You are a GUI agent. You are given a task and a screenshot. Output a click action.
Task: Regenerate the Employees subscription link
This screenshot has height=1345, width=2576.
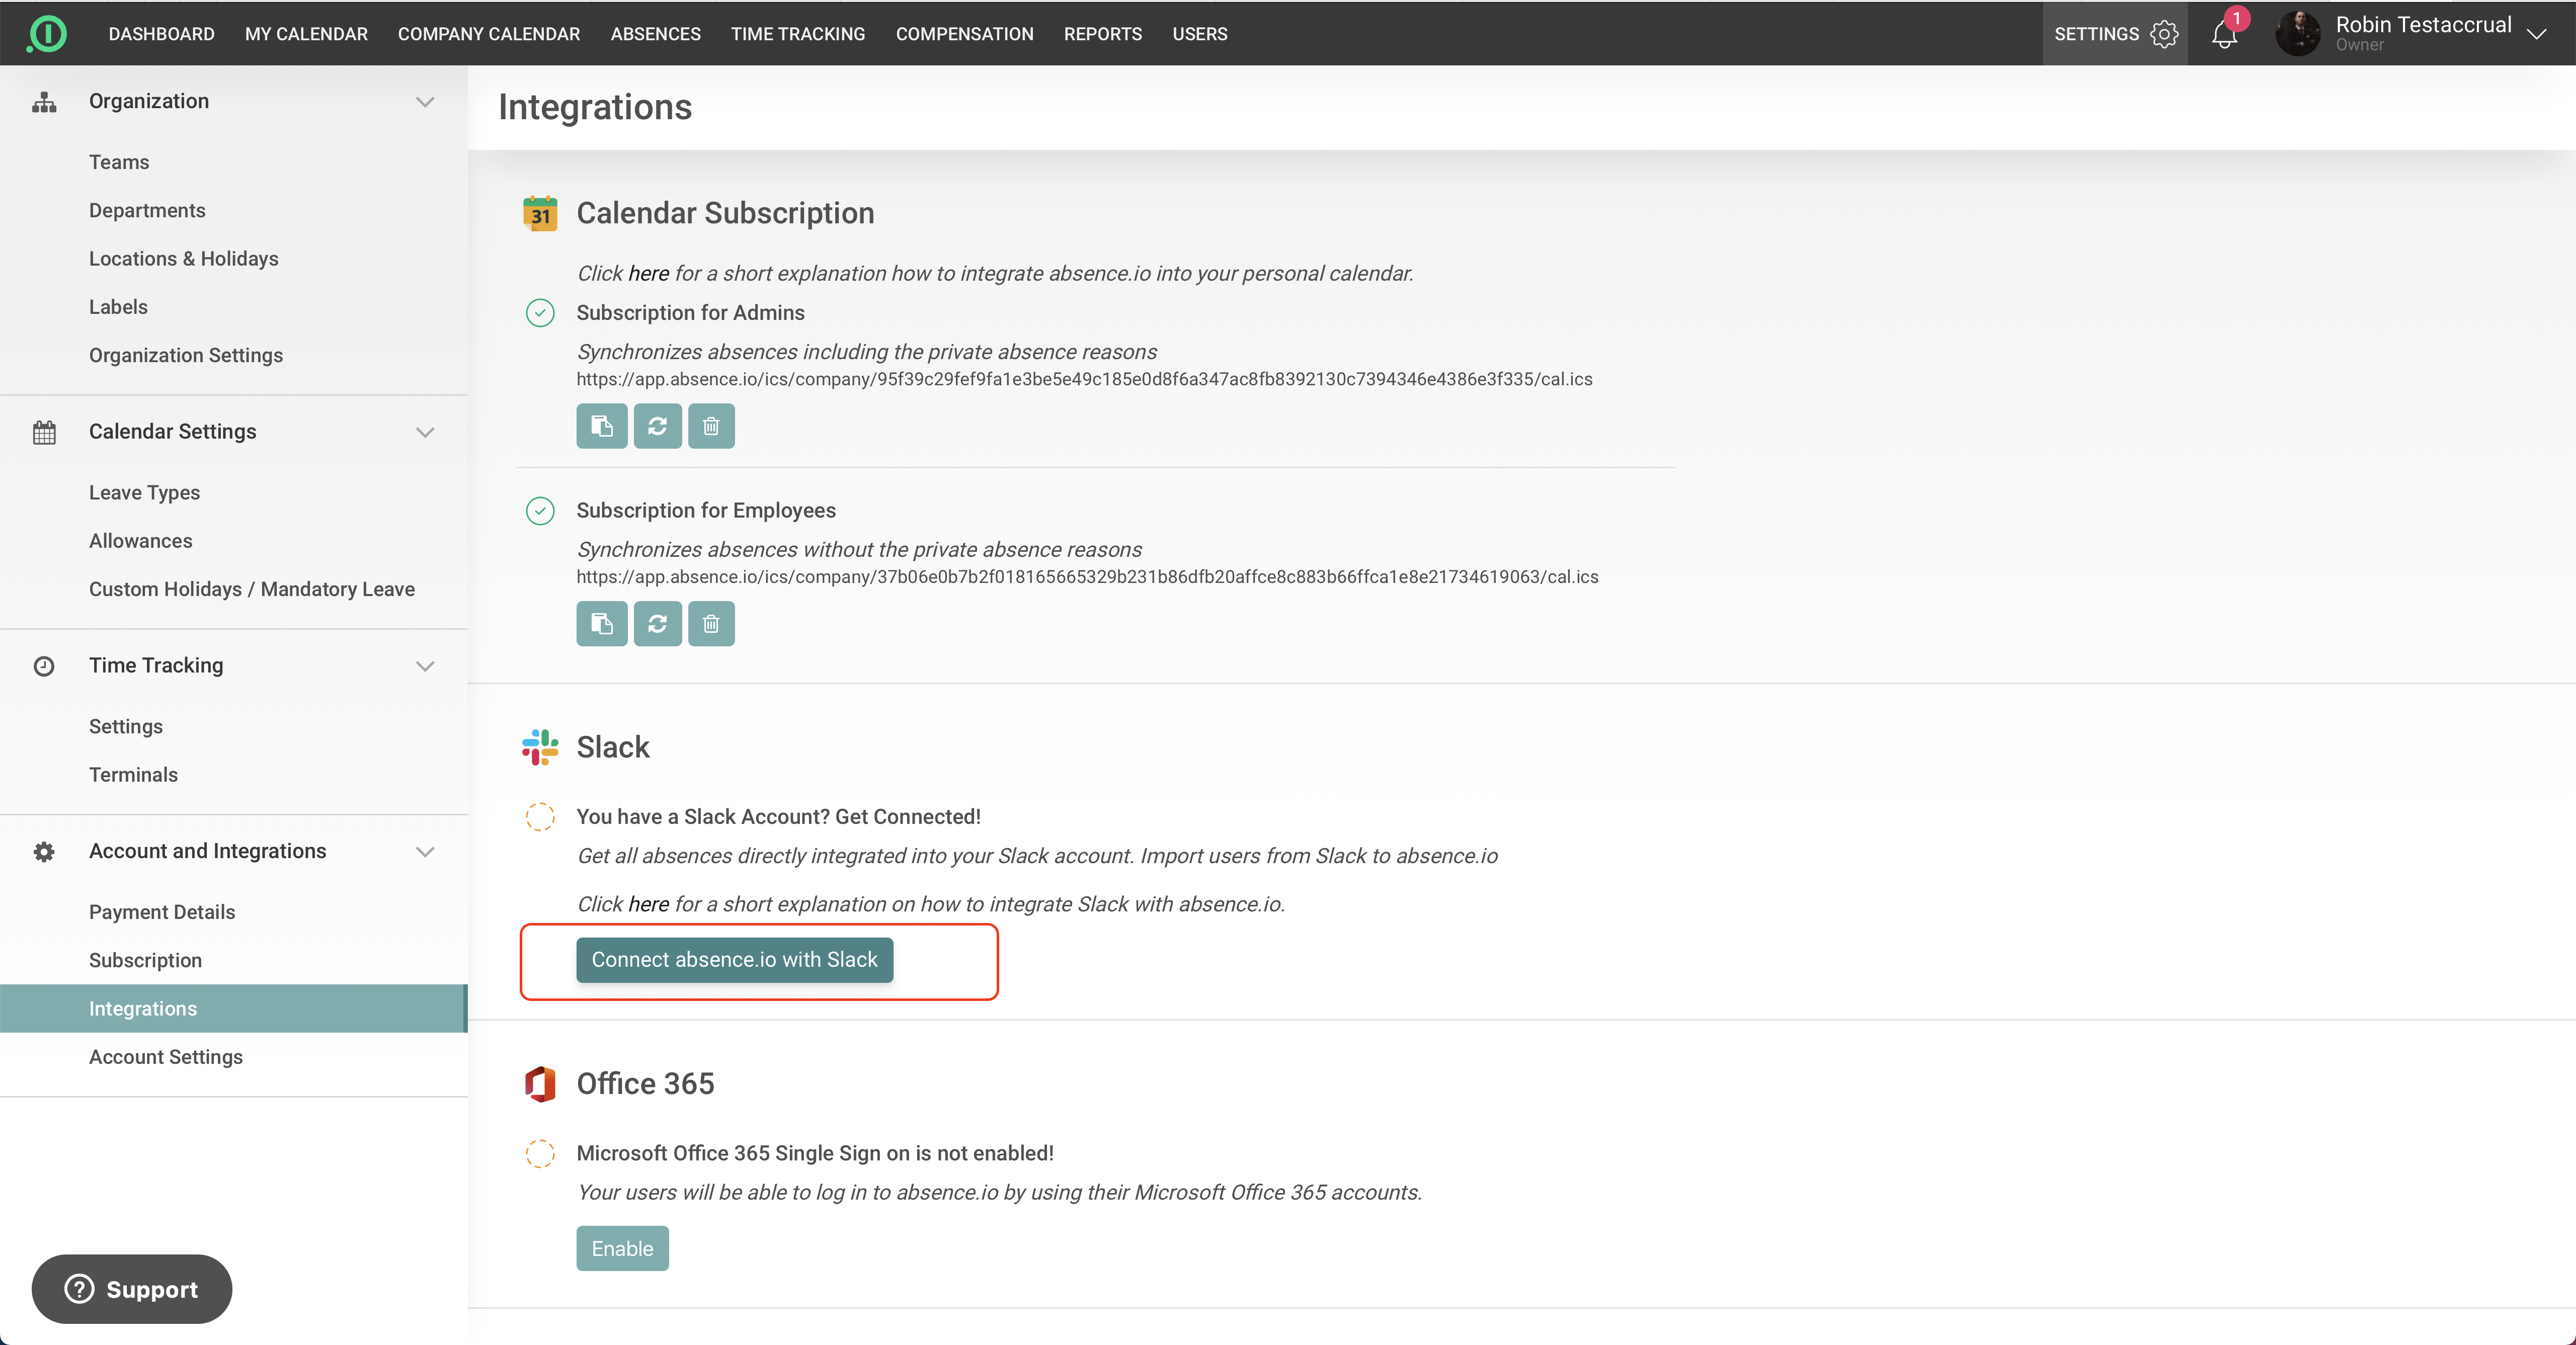[657, 624]
